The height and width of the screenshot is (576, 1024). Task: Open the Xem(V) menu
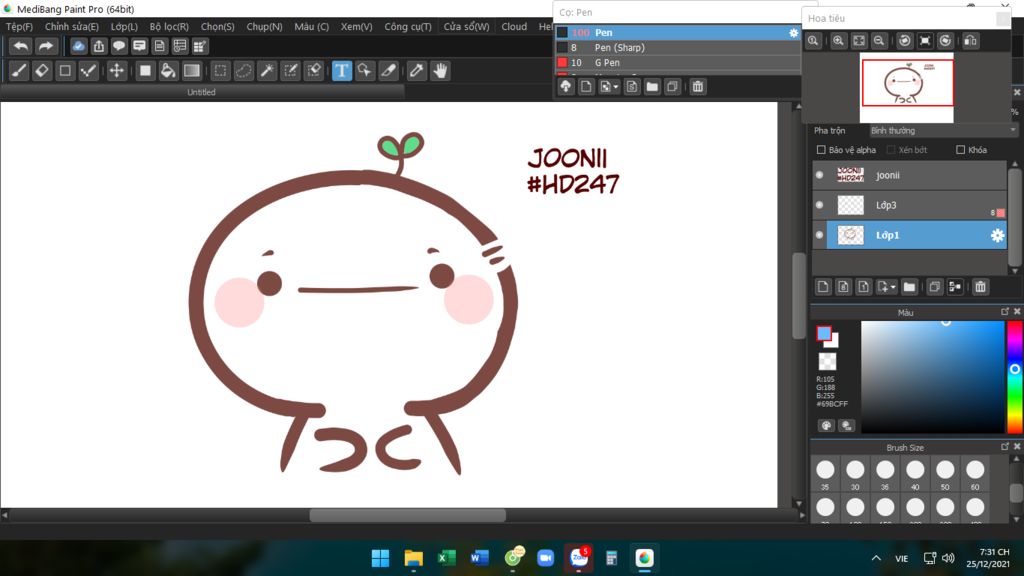tap(357, 27)
